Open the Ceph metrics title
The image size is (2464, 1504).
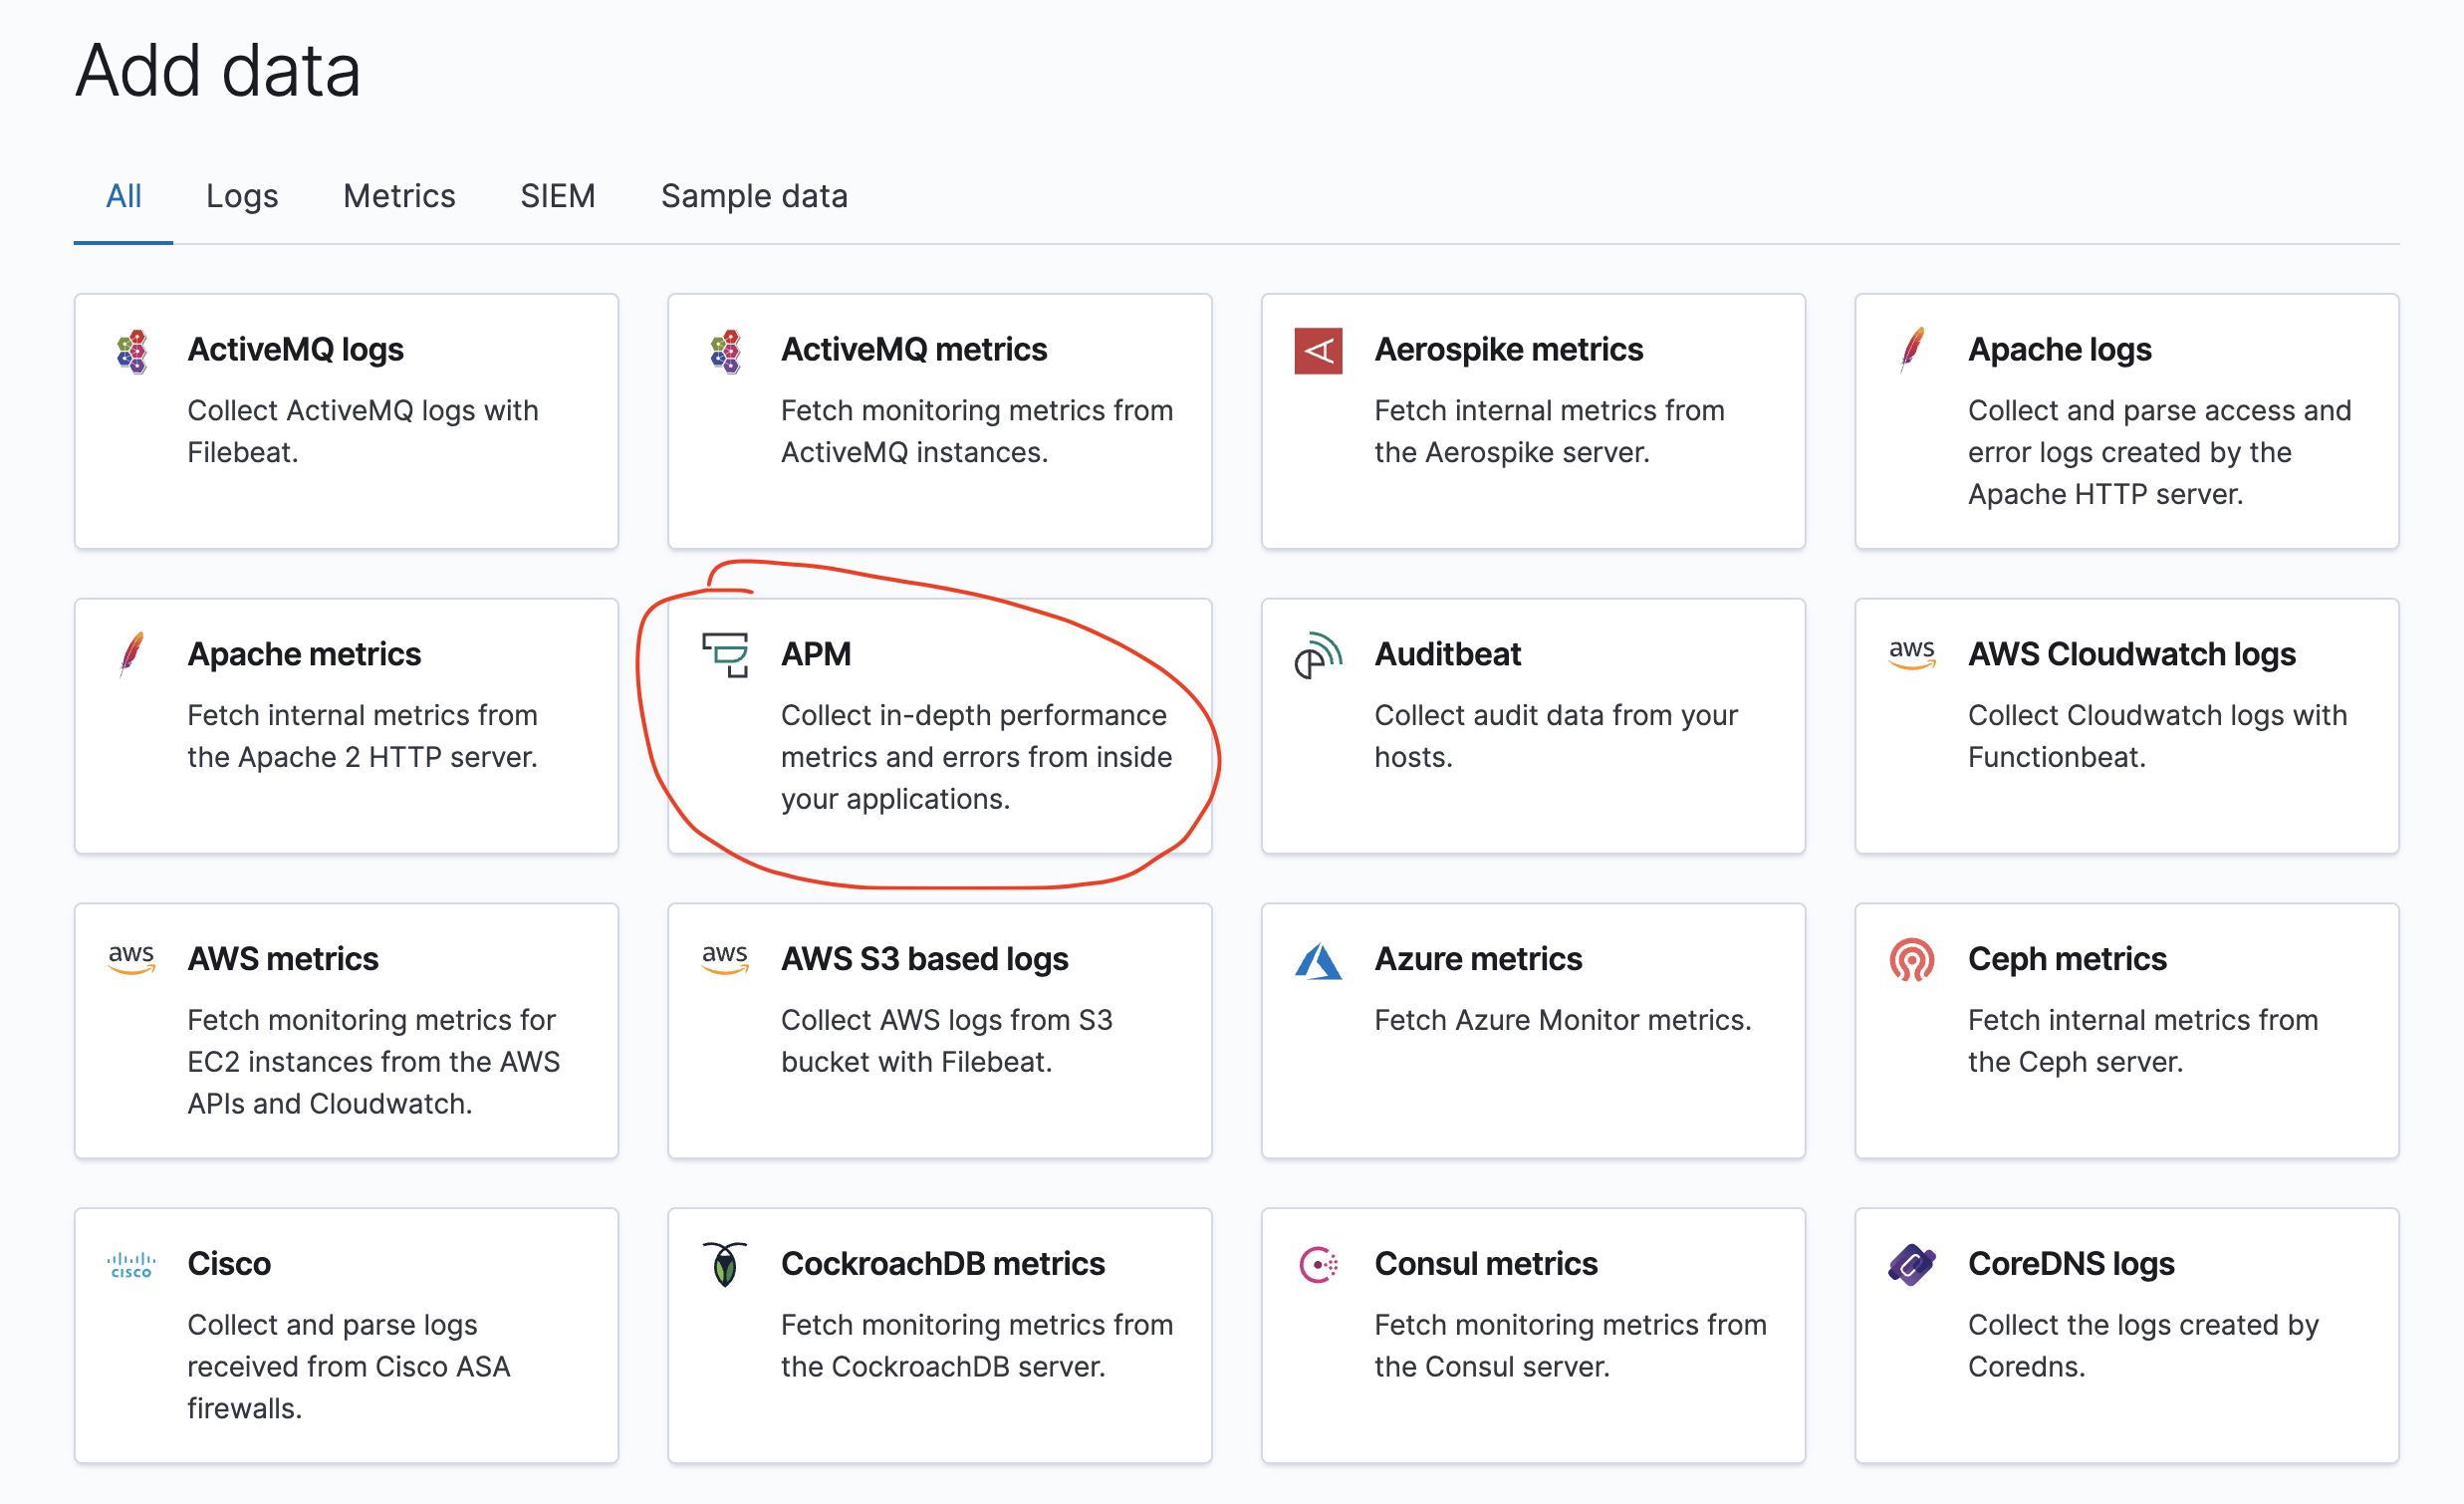click(2067, 958)
